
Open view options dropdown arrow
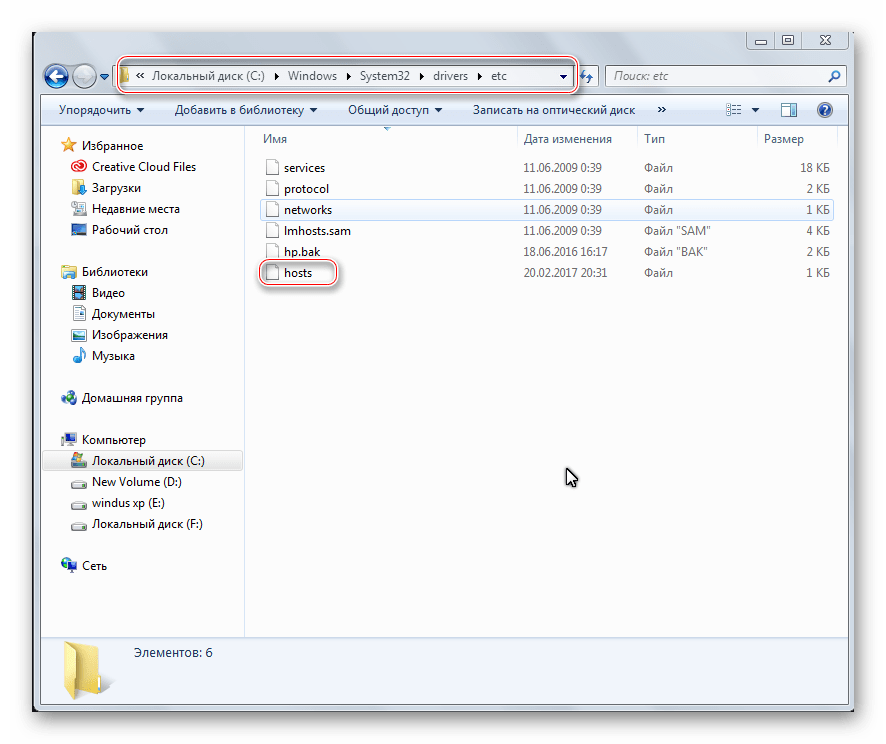pyautogui.click(x=755, y=110)
